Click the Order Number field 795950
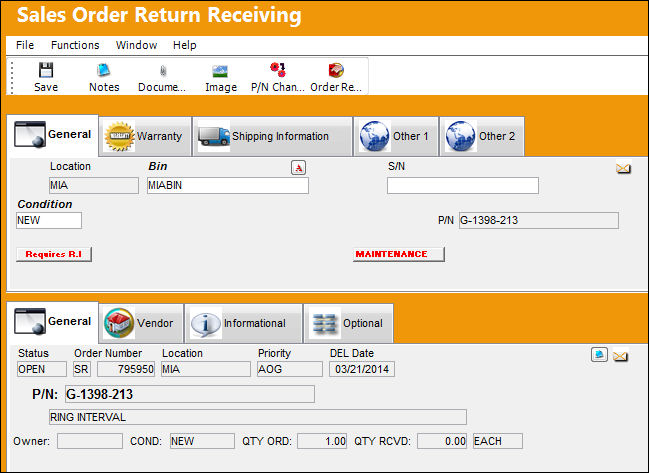The height and width of the screenshot is (473, 649). point(126,369)
